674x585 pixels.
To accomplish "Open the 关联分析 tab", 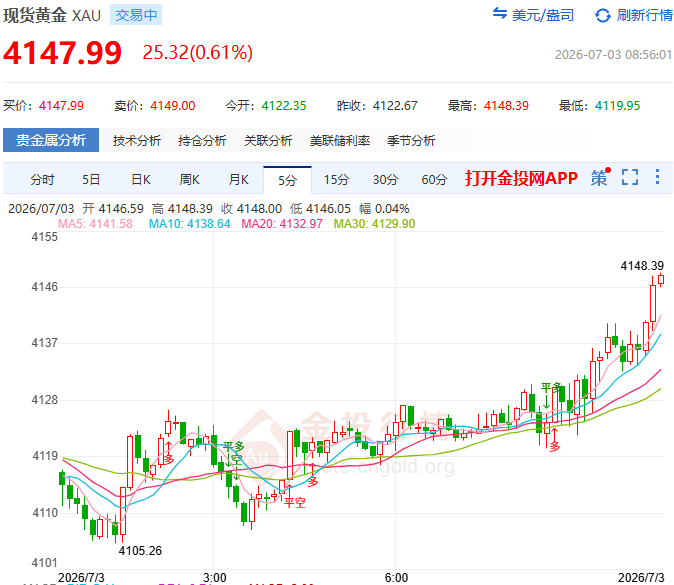I will 268,141.
